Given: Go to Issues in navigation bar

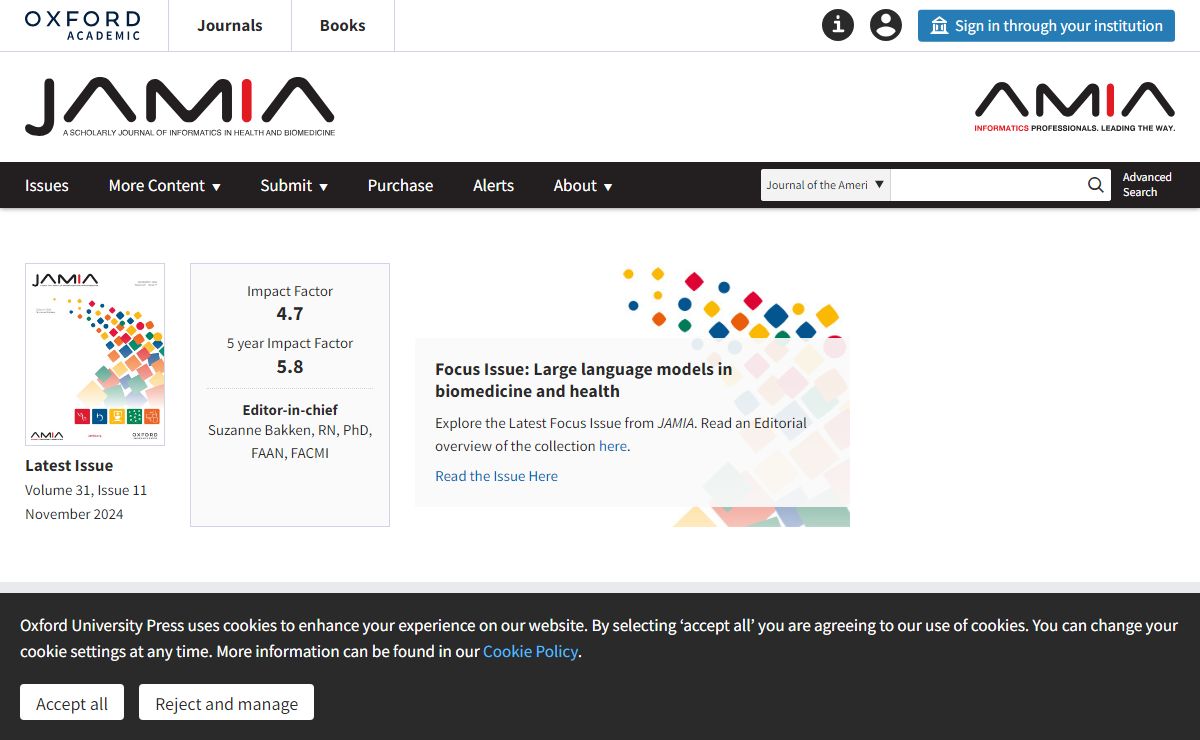Looking at the screenshot, I should (47, 185).
